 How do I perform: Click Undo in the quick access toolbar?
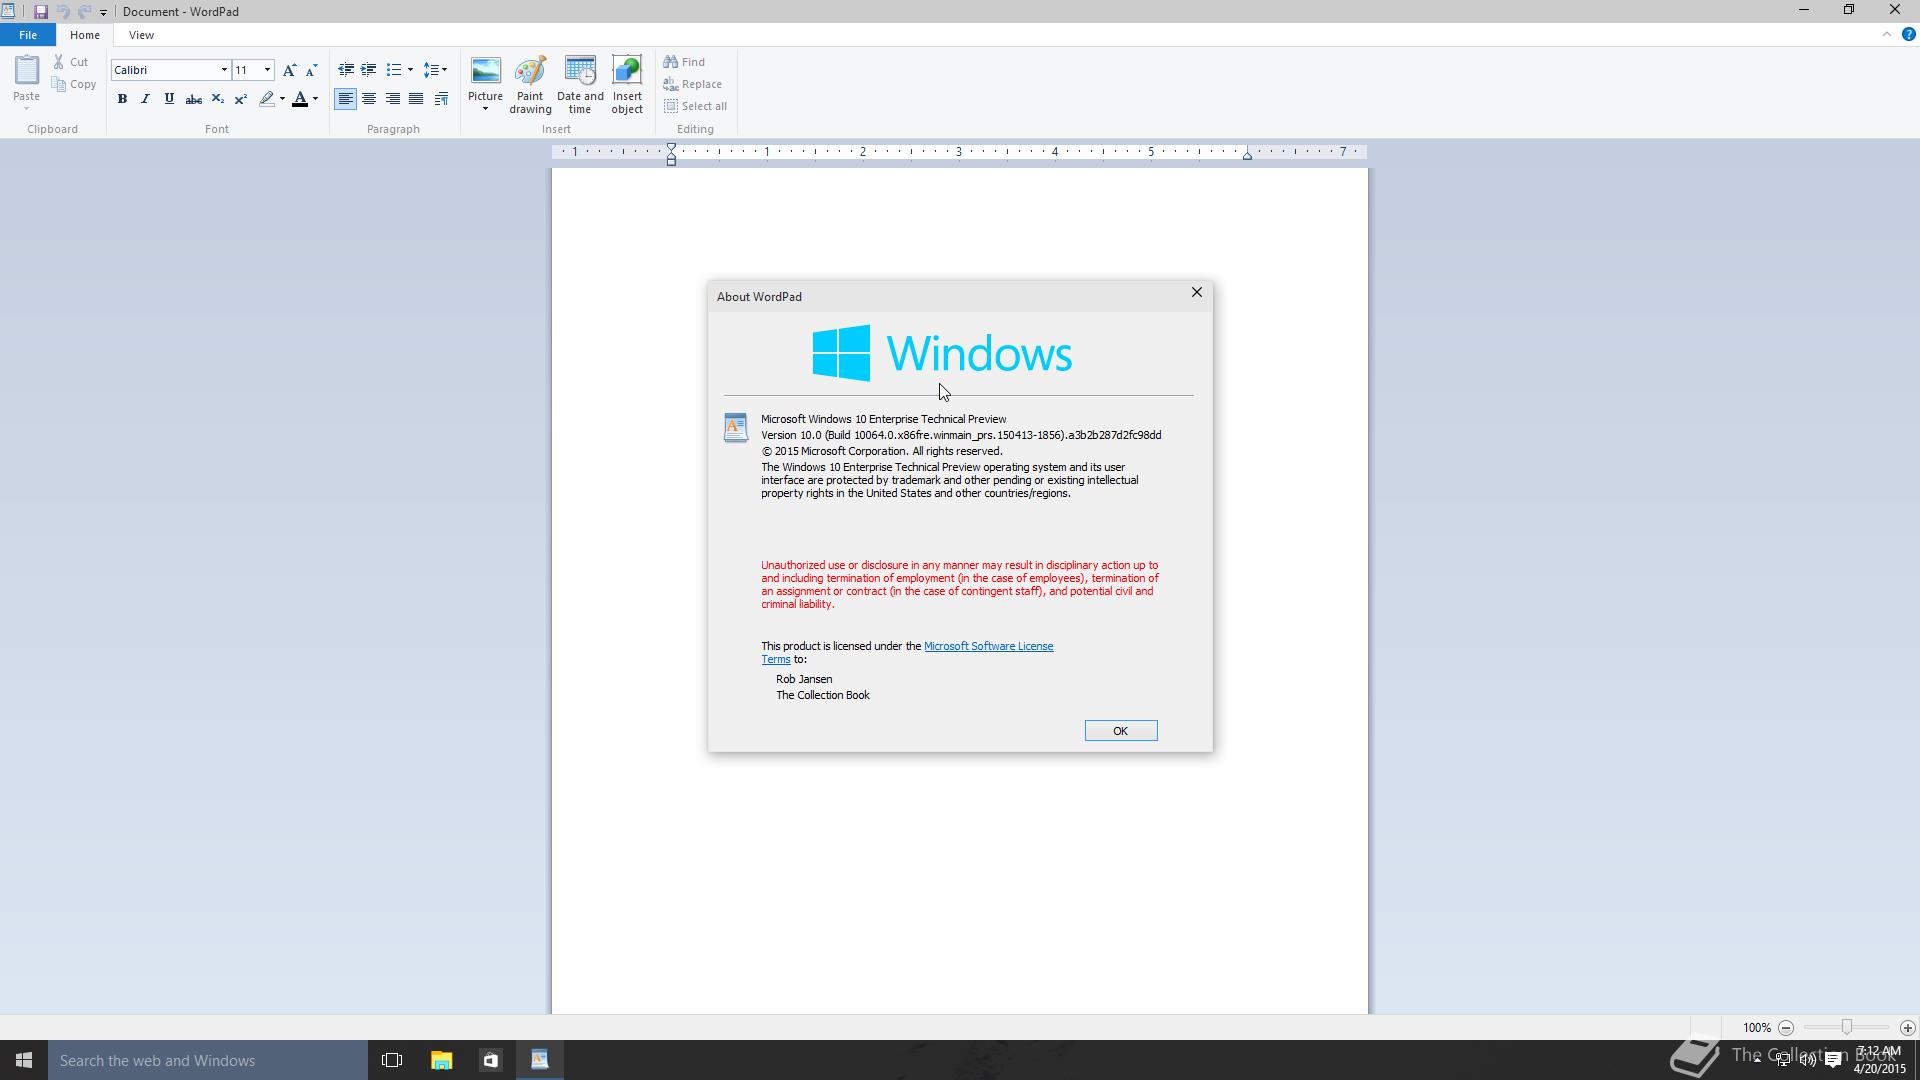pyautogui.click(x=63, y=12)
